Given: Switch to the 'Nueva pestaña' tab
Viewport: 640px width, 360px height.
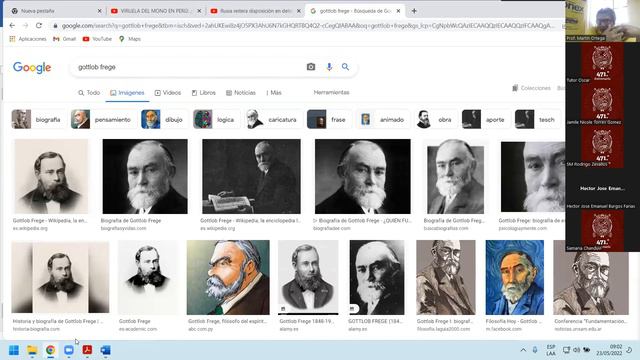Looking at the screenshot, I should tap(55, 11).
